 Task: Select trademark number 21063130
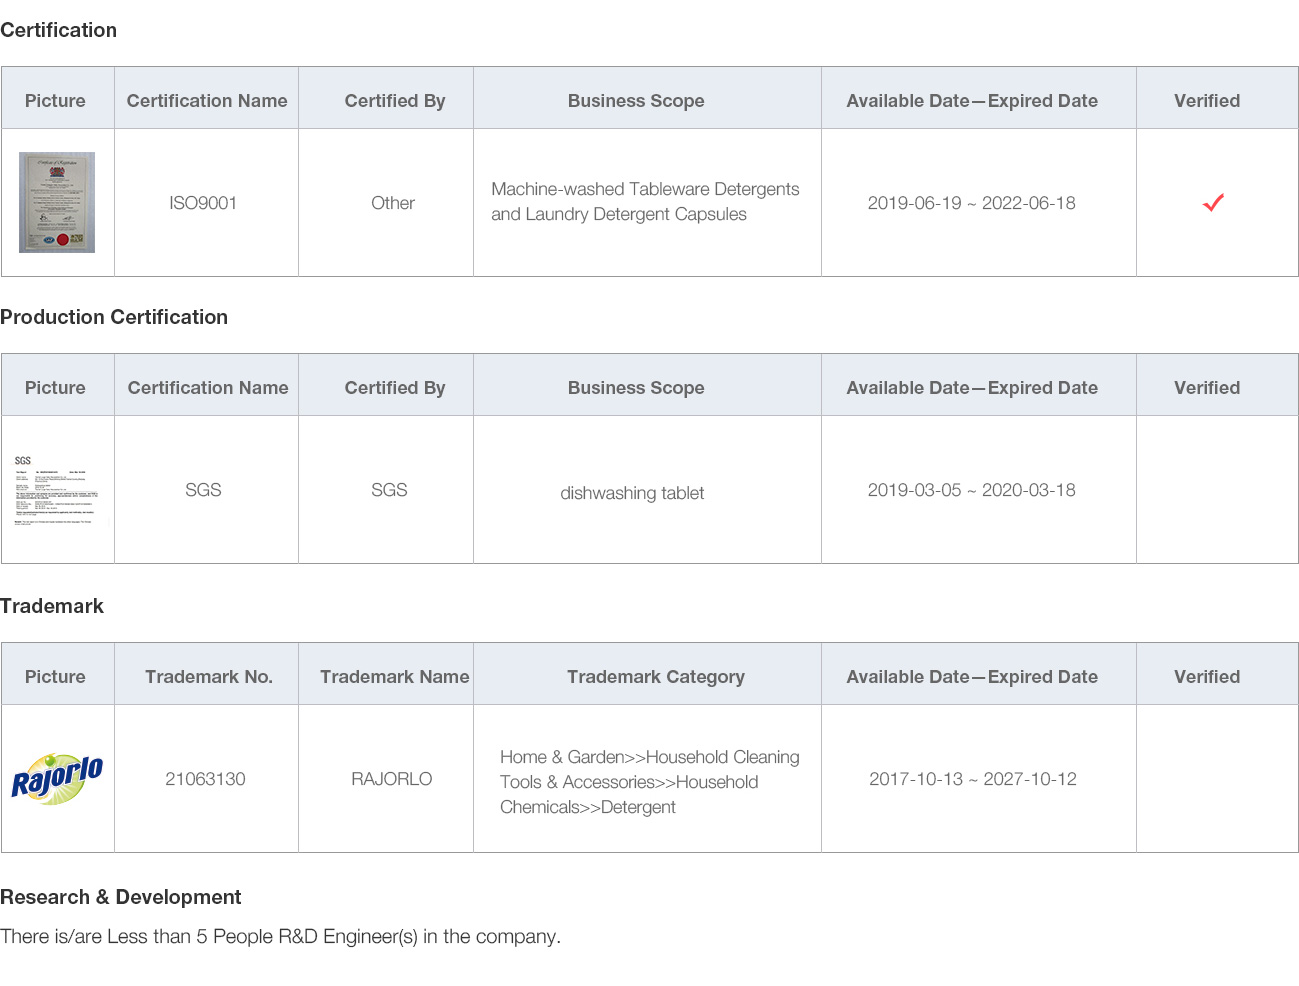tap(205, 779)
